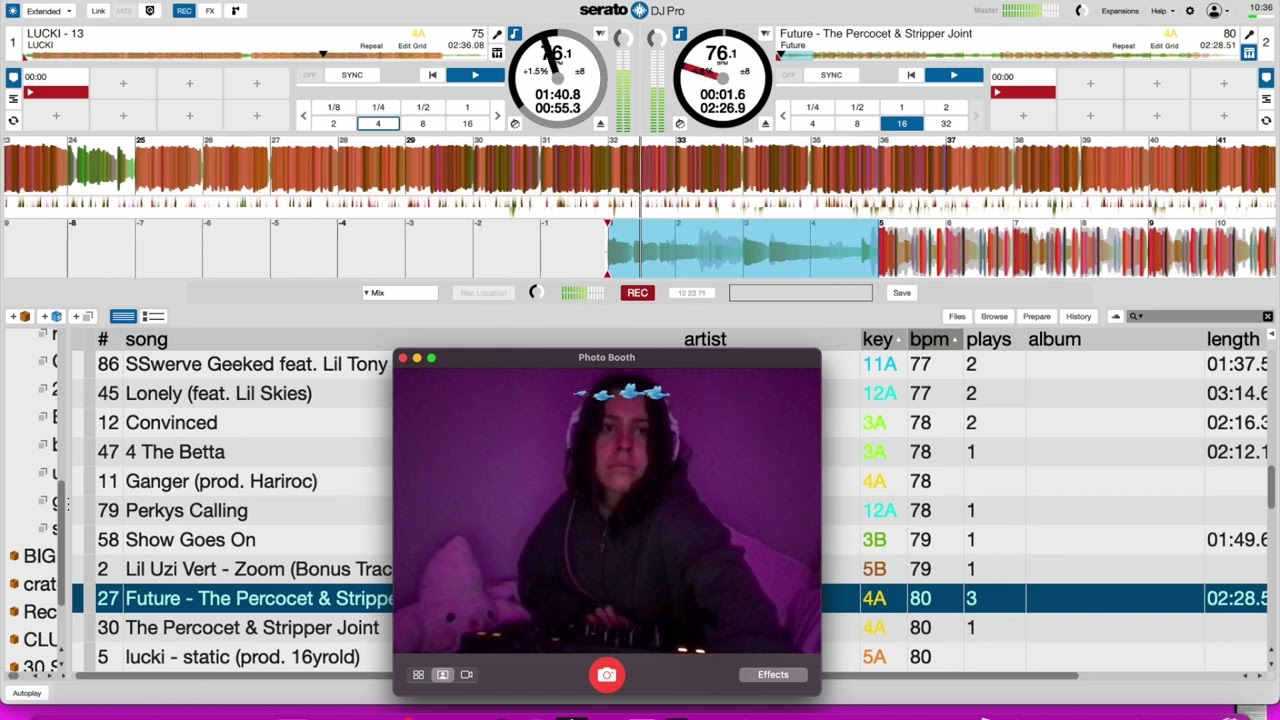Click the microphone icon on right deck

click(1249, 35)
